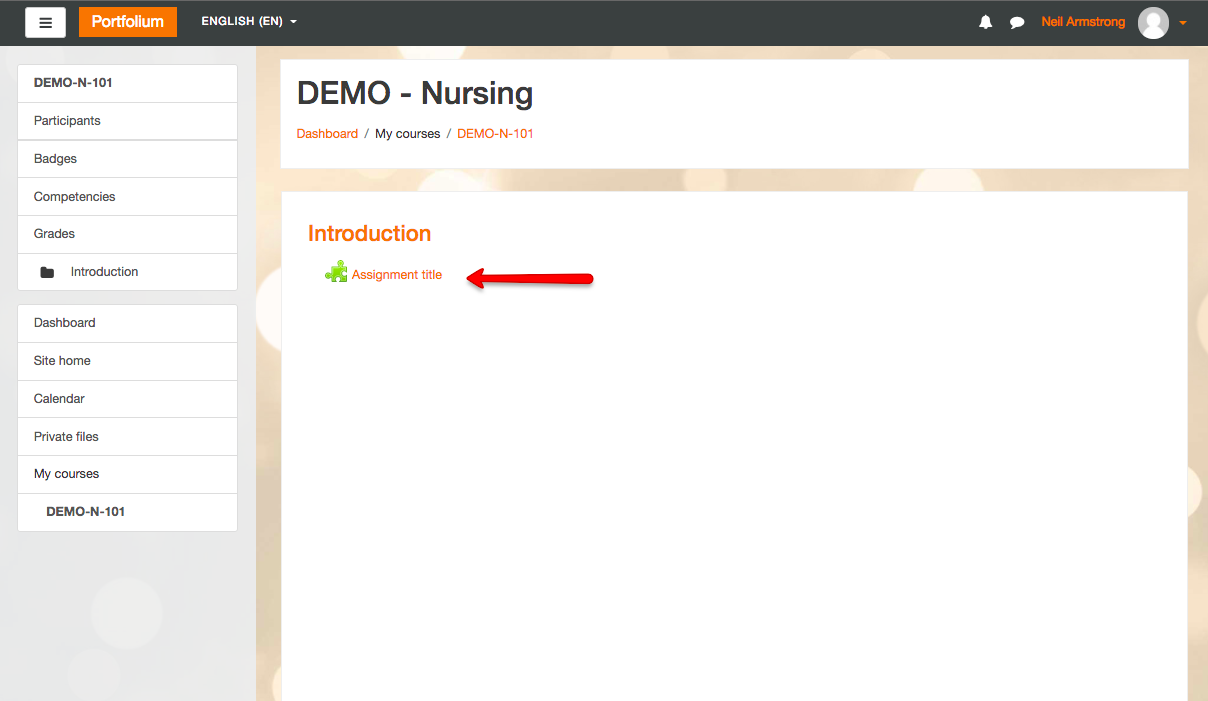The width and height of the screenshot is (1208, 701).
Task: Go to Dashboard via breadcrumb
Action: pyautogui.click(x=327, y=134)
